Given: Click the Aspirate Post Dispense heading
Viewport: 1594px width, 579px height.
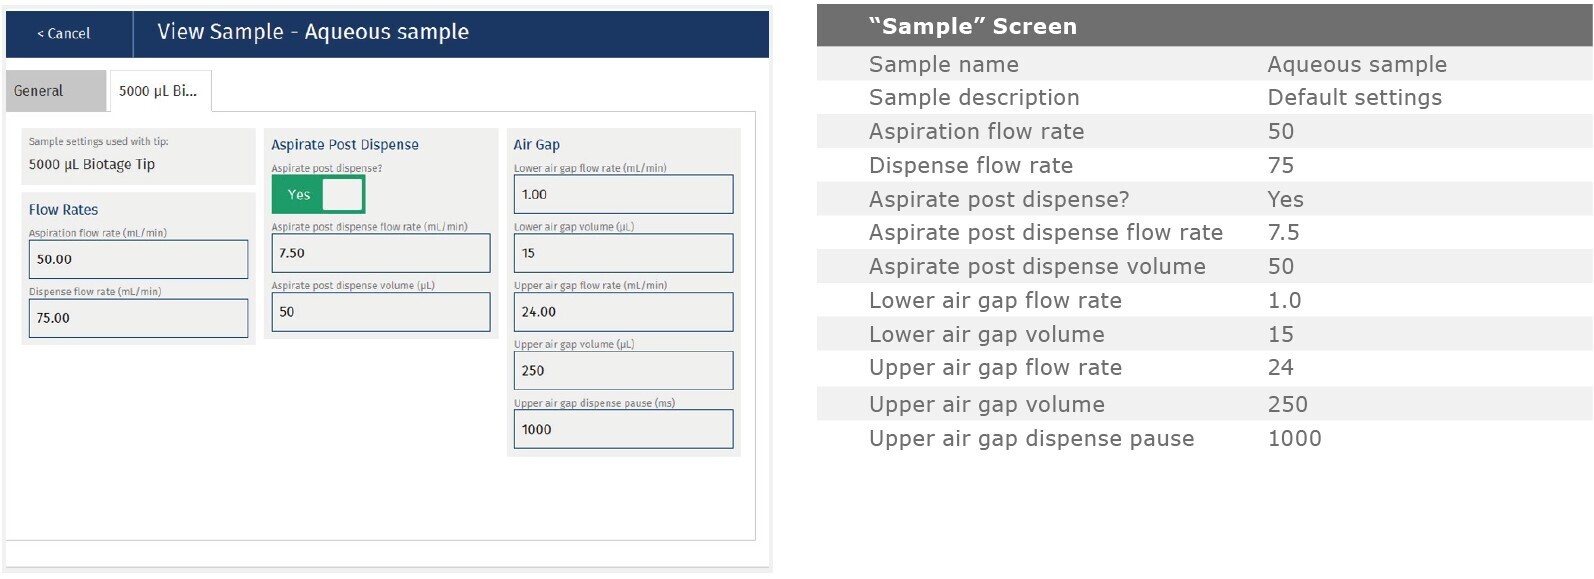Looking at the screenshot, I should click(345, 145).
